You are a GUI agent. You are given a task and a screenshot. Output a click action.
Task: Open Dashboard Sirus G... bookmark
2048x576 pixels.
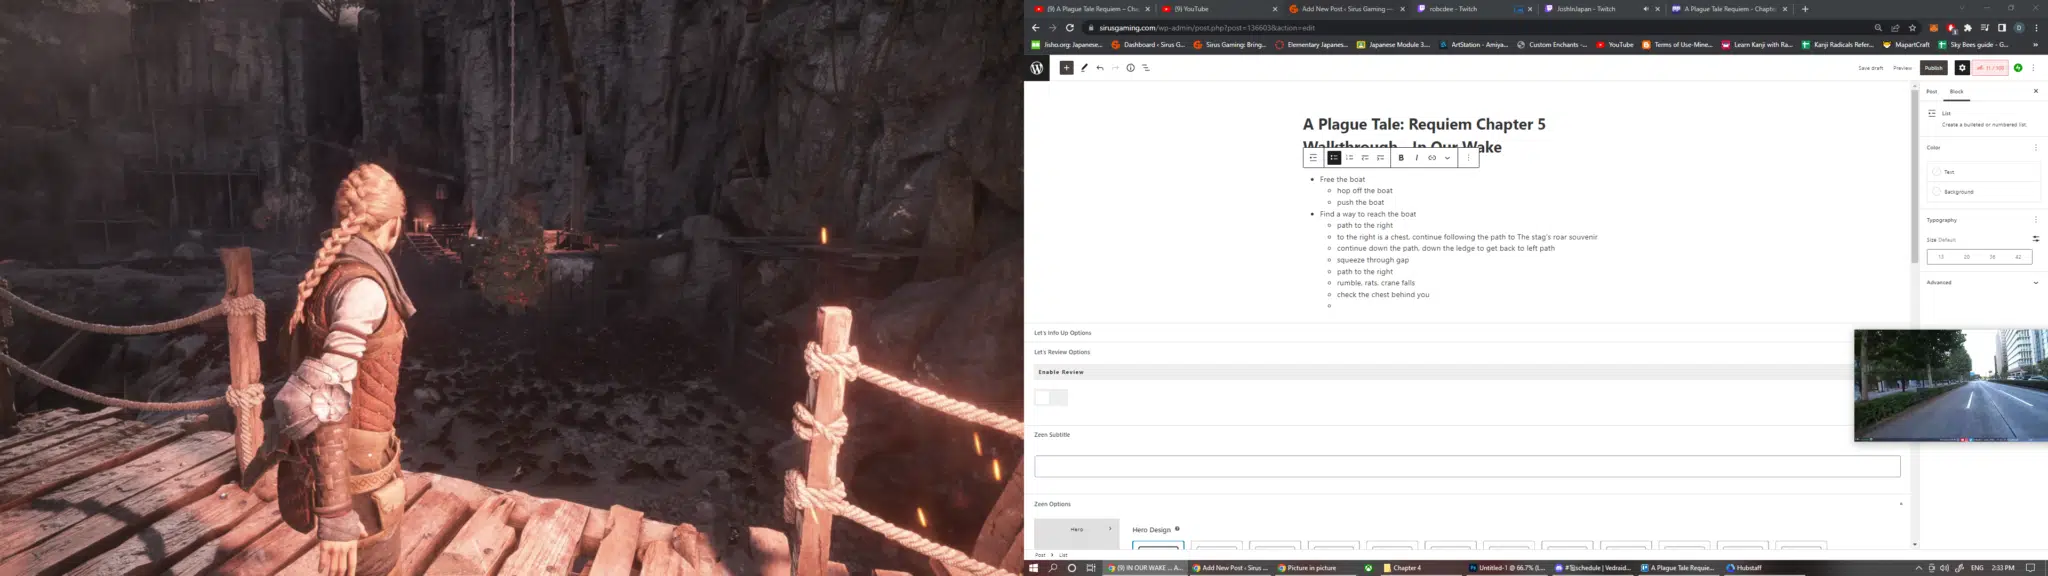click(1148, 45)
